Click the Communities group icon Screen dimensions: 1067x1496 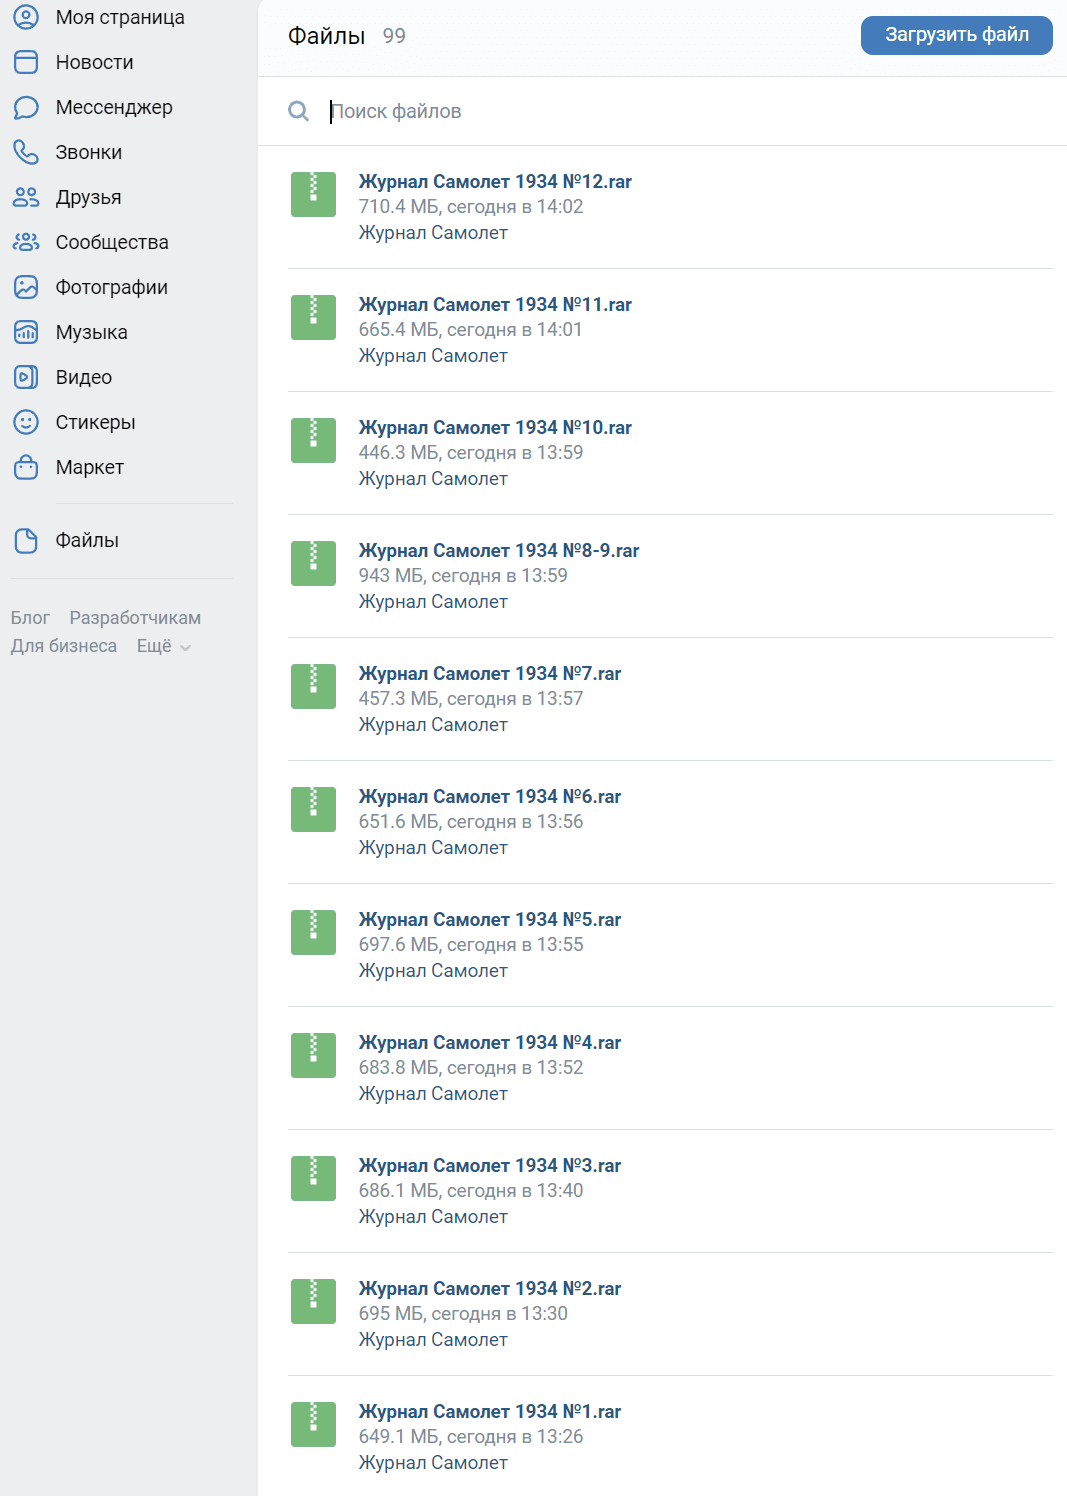pyautogui.click(x=26, y=242)
